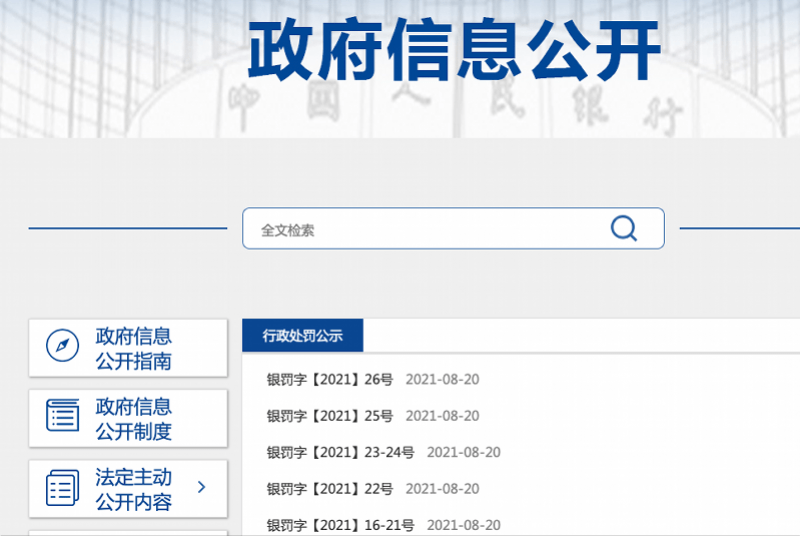This screenshot has width=800, height=536.
Task: Open notice 银罚字【2021】16-21号
Action: click(340, 525)
